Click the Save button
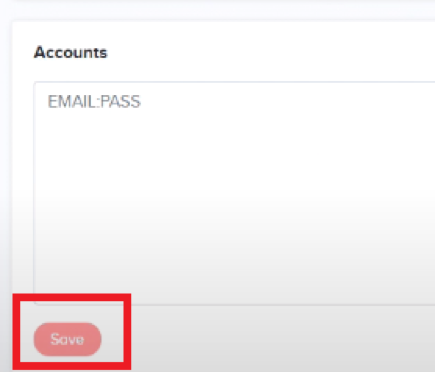The width and height of the screenshot is (435, 372). (x=67, y=339)
